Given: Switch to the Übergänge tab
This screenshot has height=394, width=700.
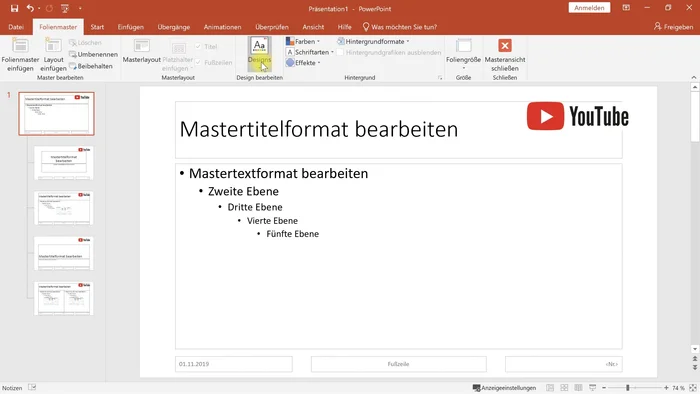Looking at the screenshot, I should (x=174, y=27).
